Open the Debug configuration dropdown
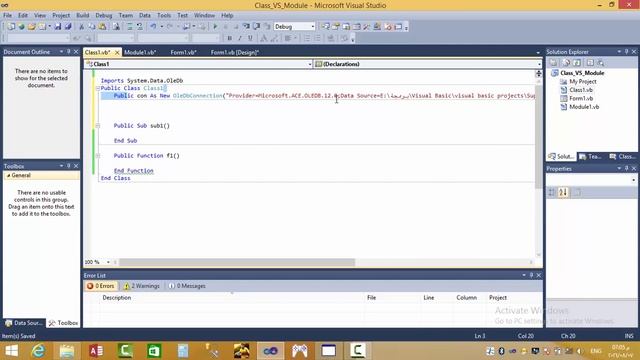Image resolution: width=640 pixels, height=360 pixels. [313, 27]
